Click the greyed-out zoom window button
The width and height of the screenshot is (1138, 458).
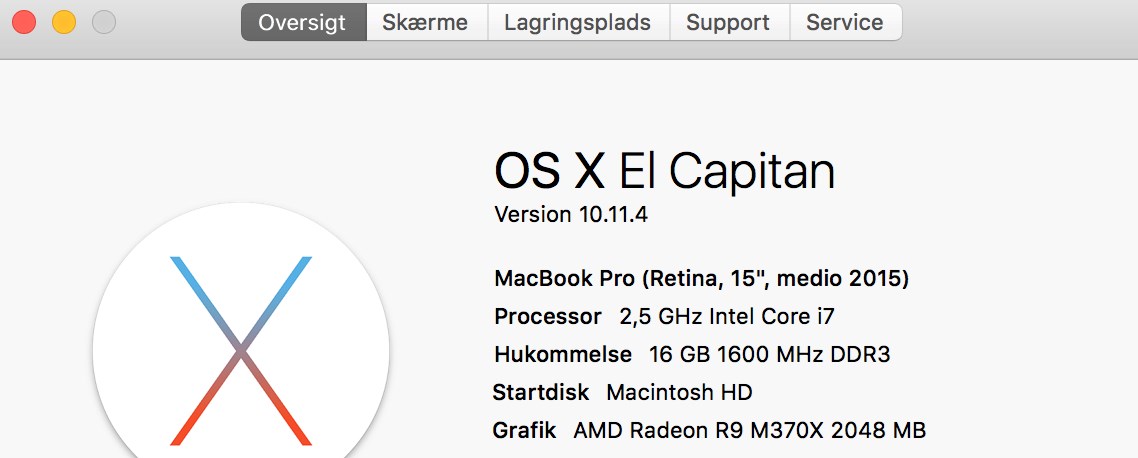click(x=104, y=23)
